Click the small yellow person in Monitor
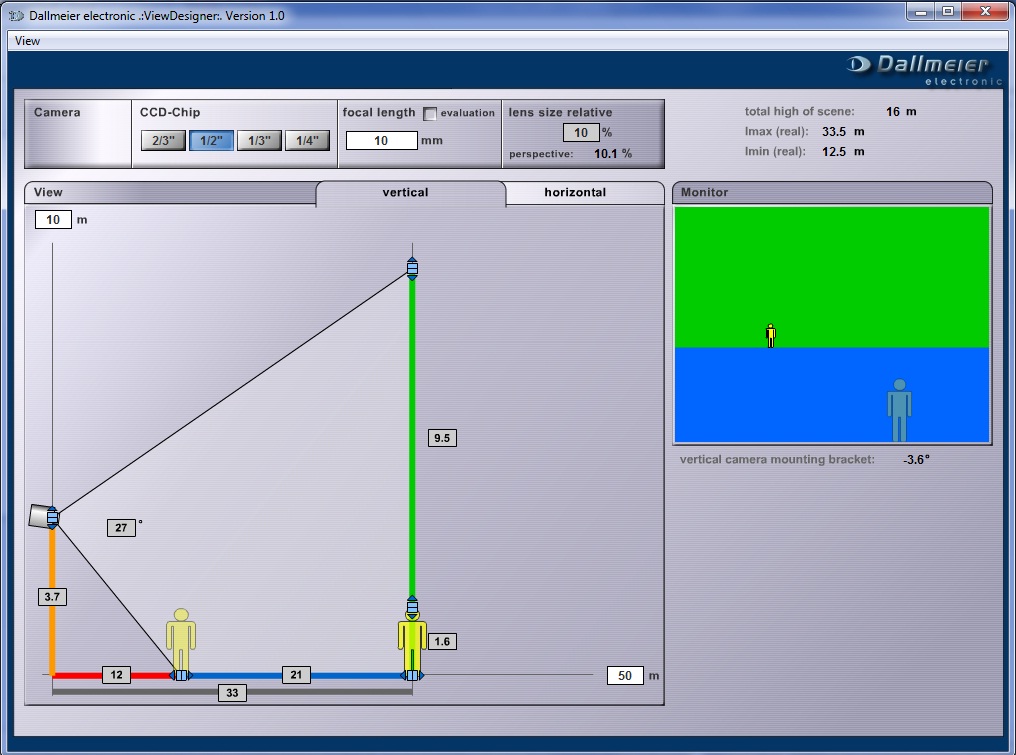The width and height of the screenshot is (1016, 755). pyautogui.click(x=770, y=336)
